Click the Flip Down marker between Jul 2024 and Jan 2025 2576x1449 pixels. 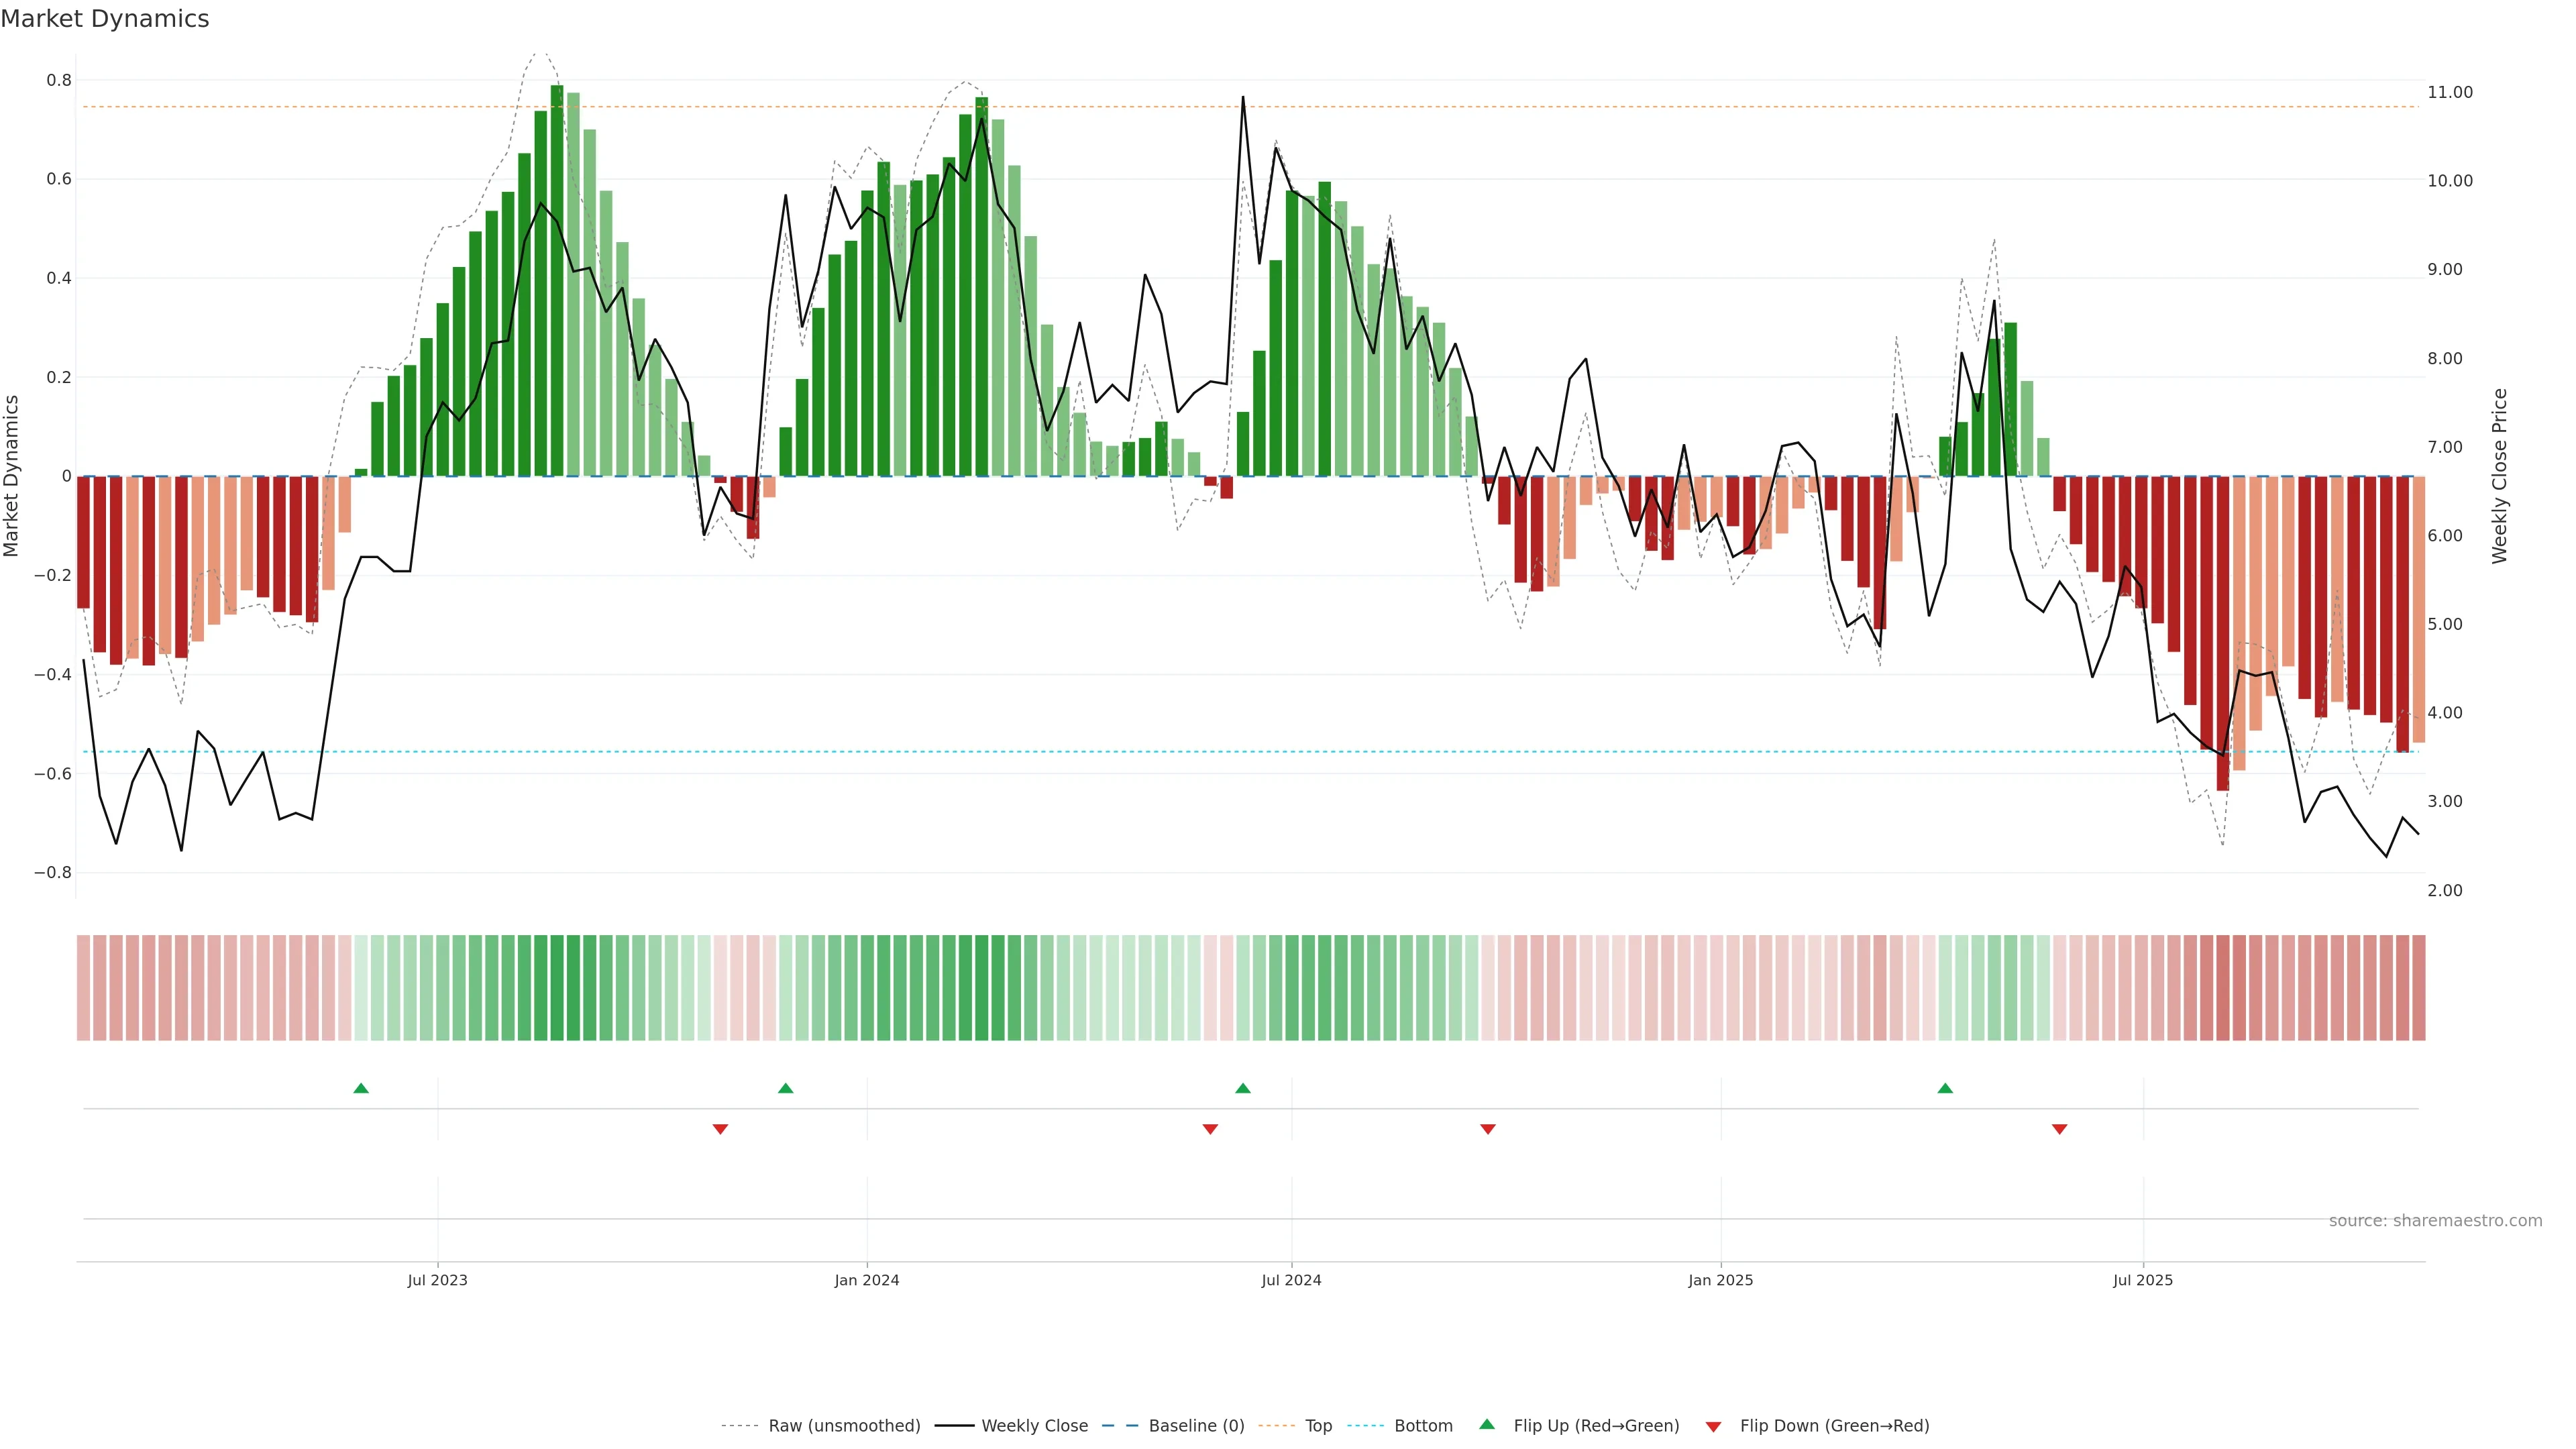point(1487,1129)
